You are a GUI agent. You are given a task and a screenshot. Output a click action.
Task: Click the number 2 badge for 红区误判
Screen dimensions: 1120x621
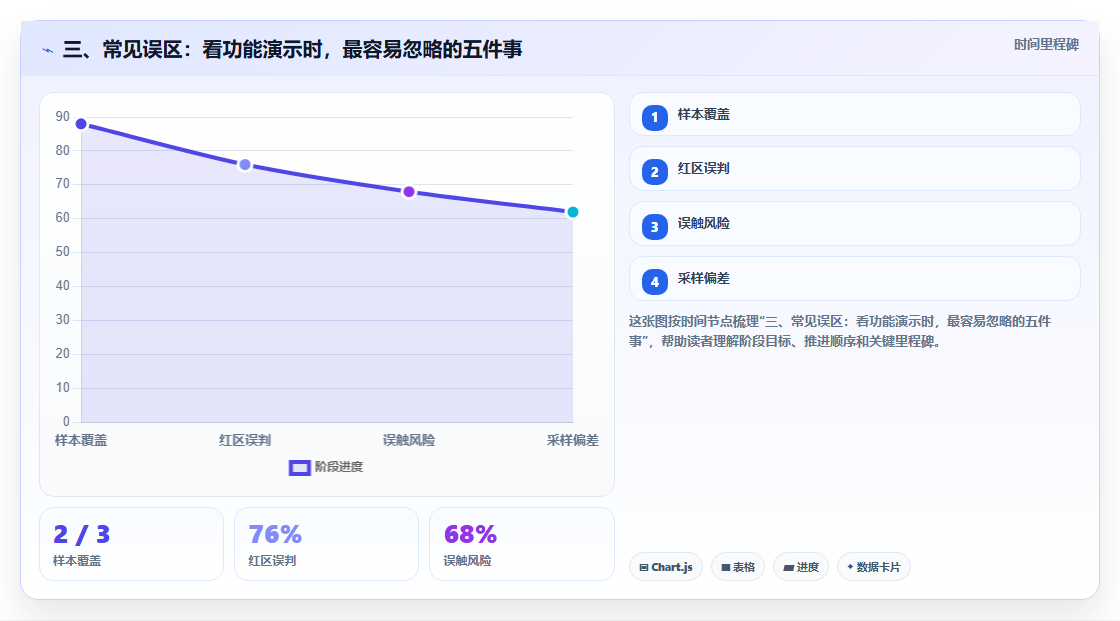coord(654,172)
